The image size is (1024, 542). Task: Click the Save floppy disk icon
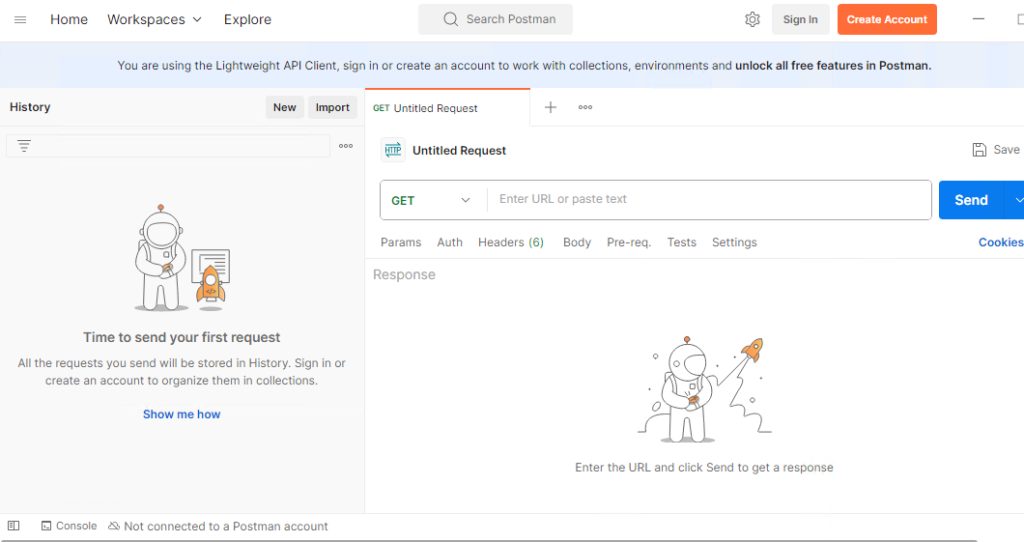(979, 150)
